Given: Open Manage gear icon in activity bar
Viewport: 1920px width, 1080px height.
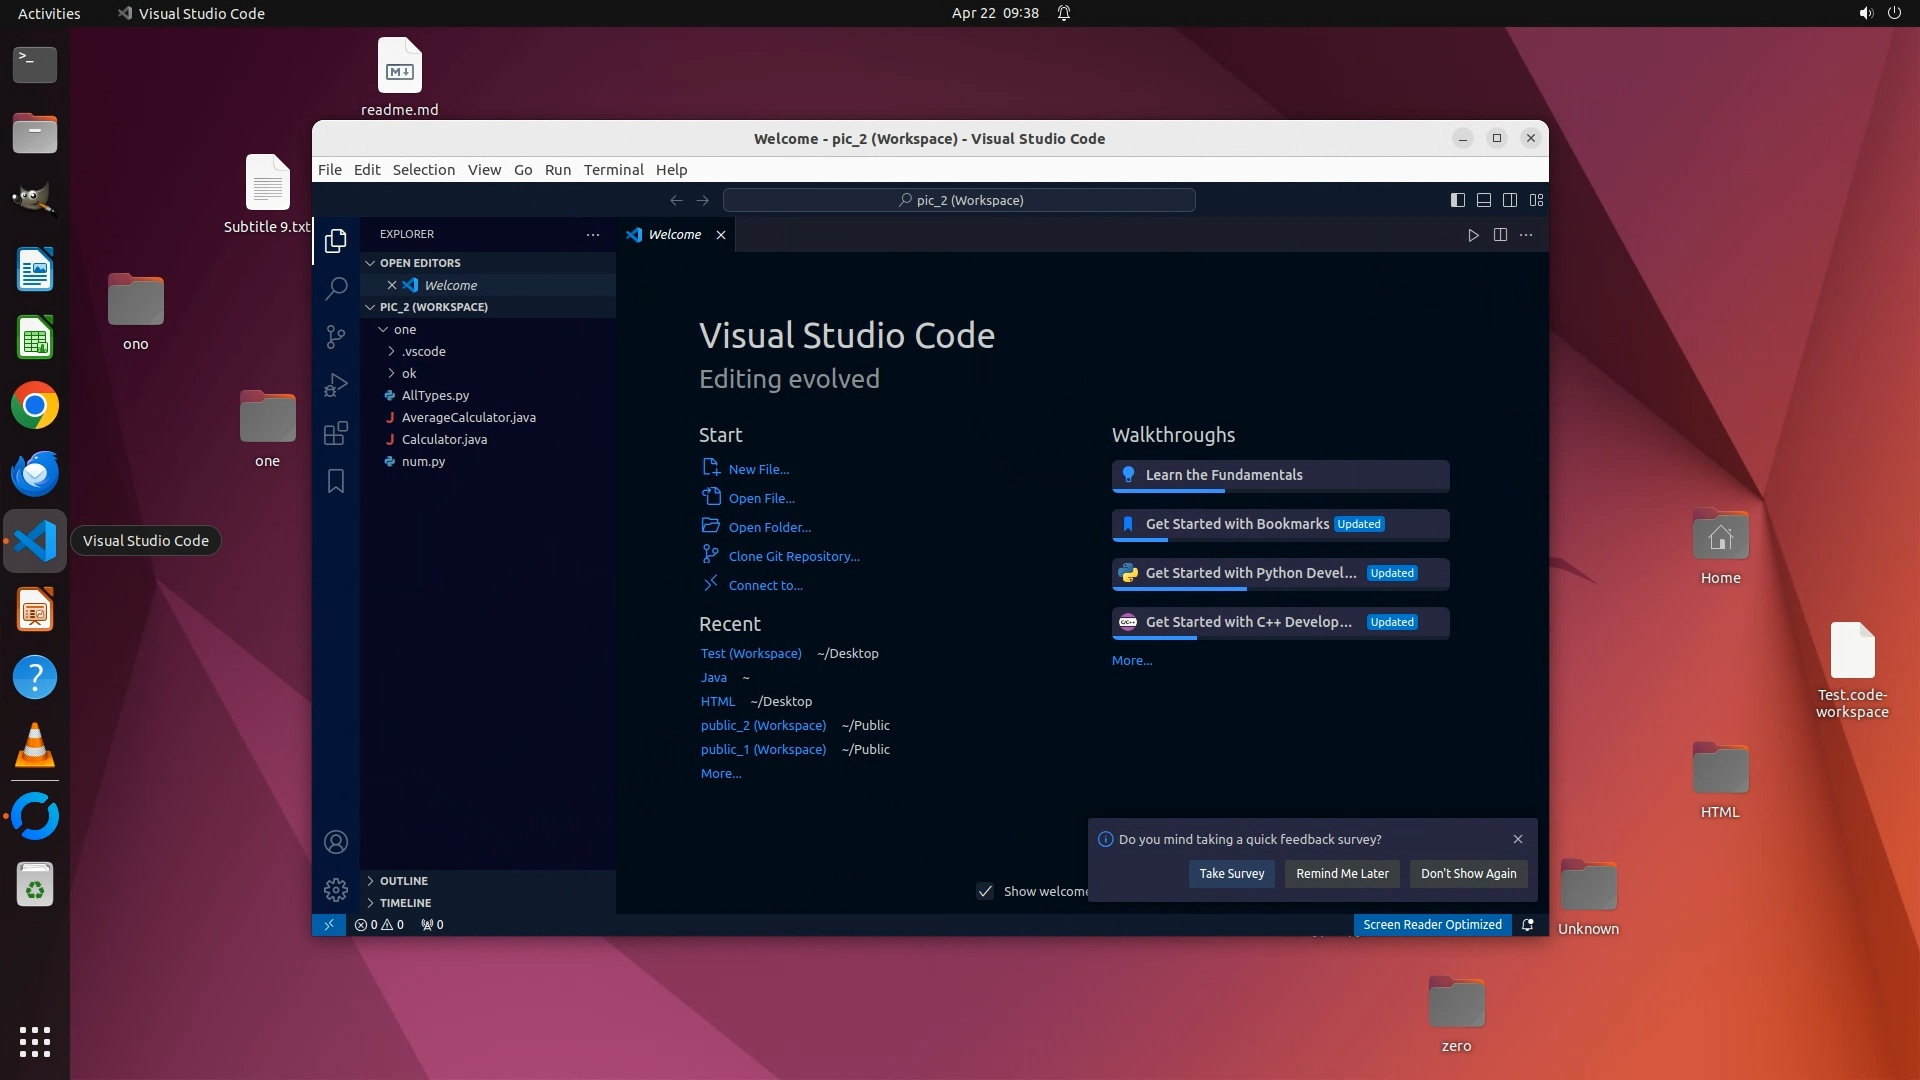Looking at the screenshot, I should [x=336, y=889].
